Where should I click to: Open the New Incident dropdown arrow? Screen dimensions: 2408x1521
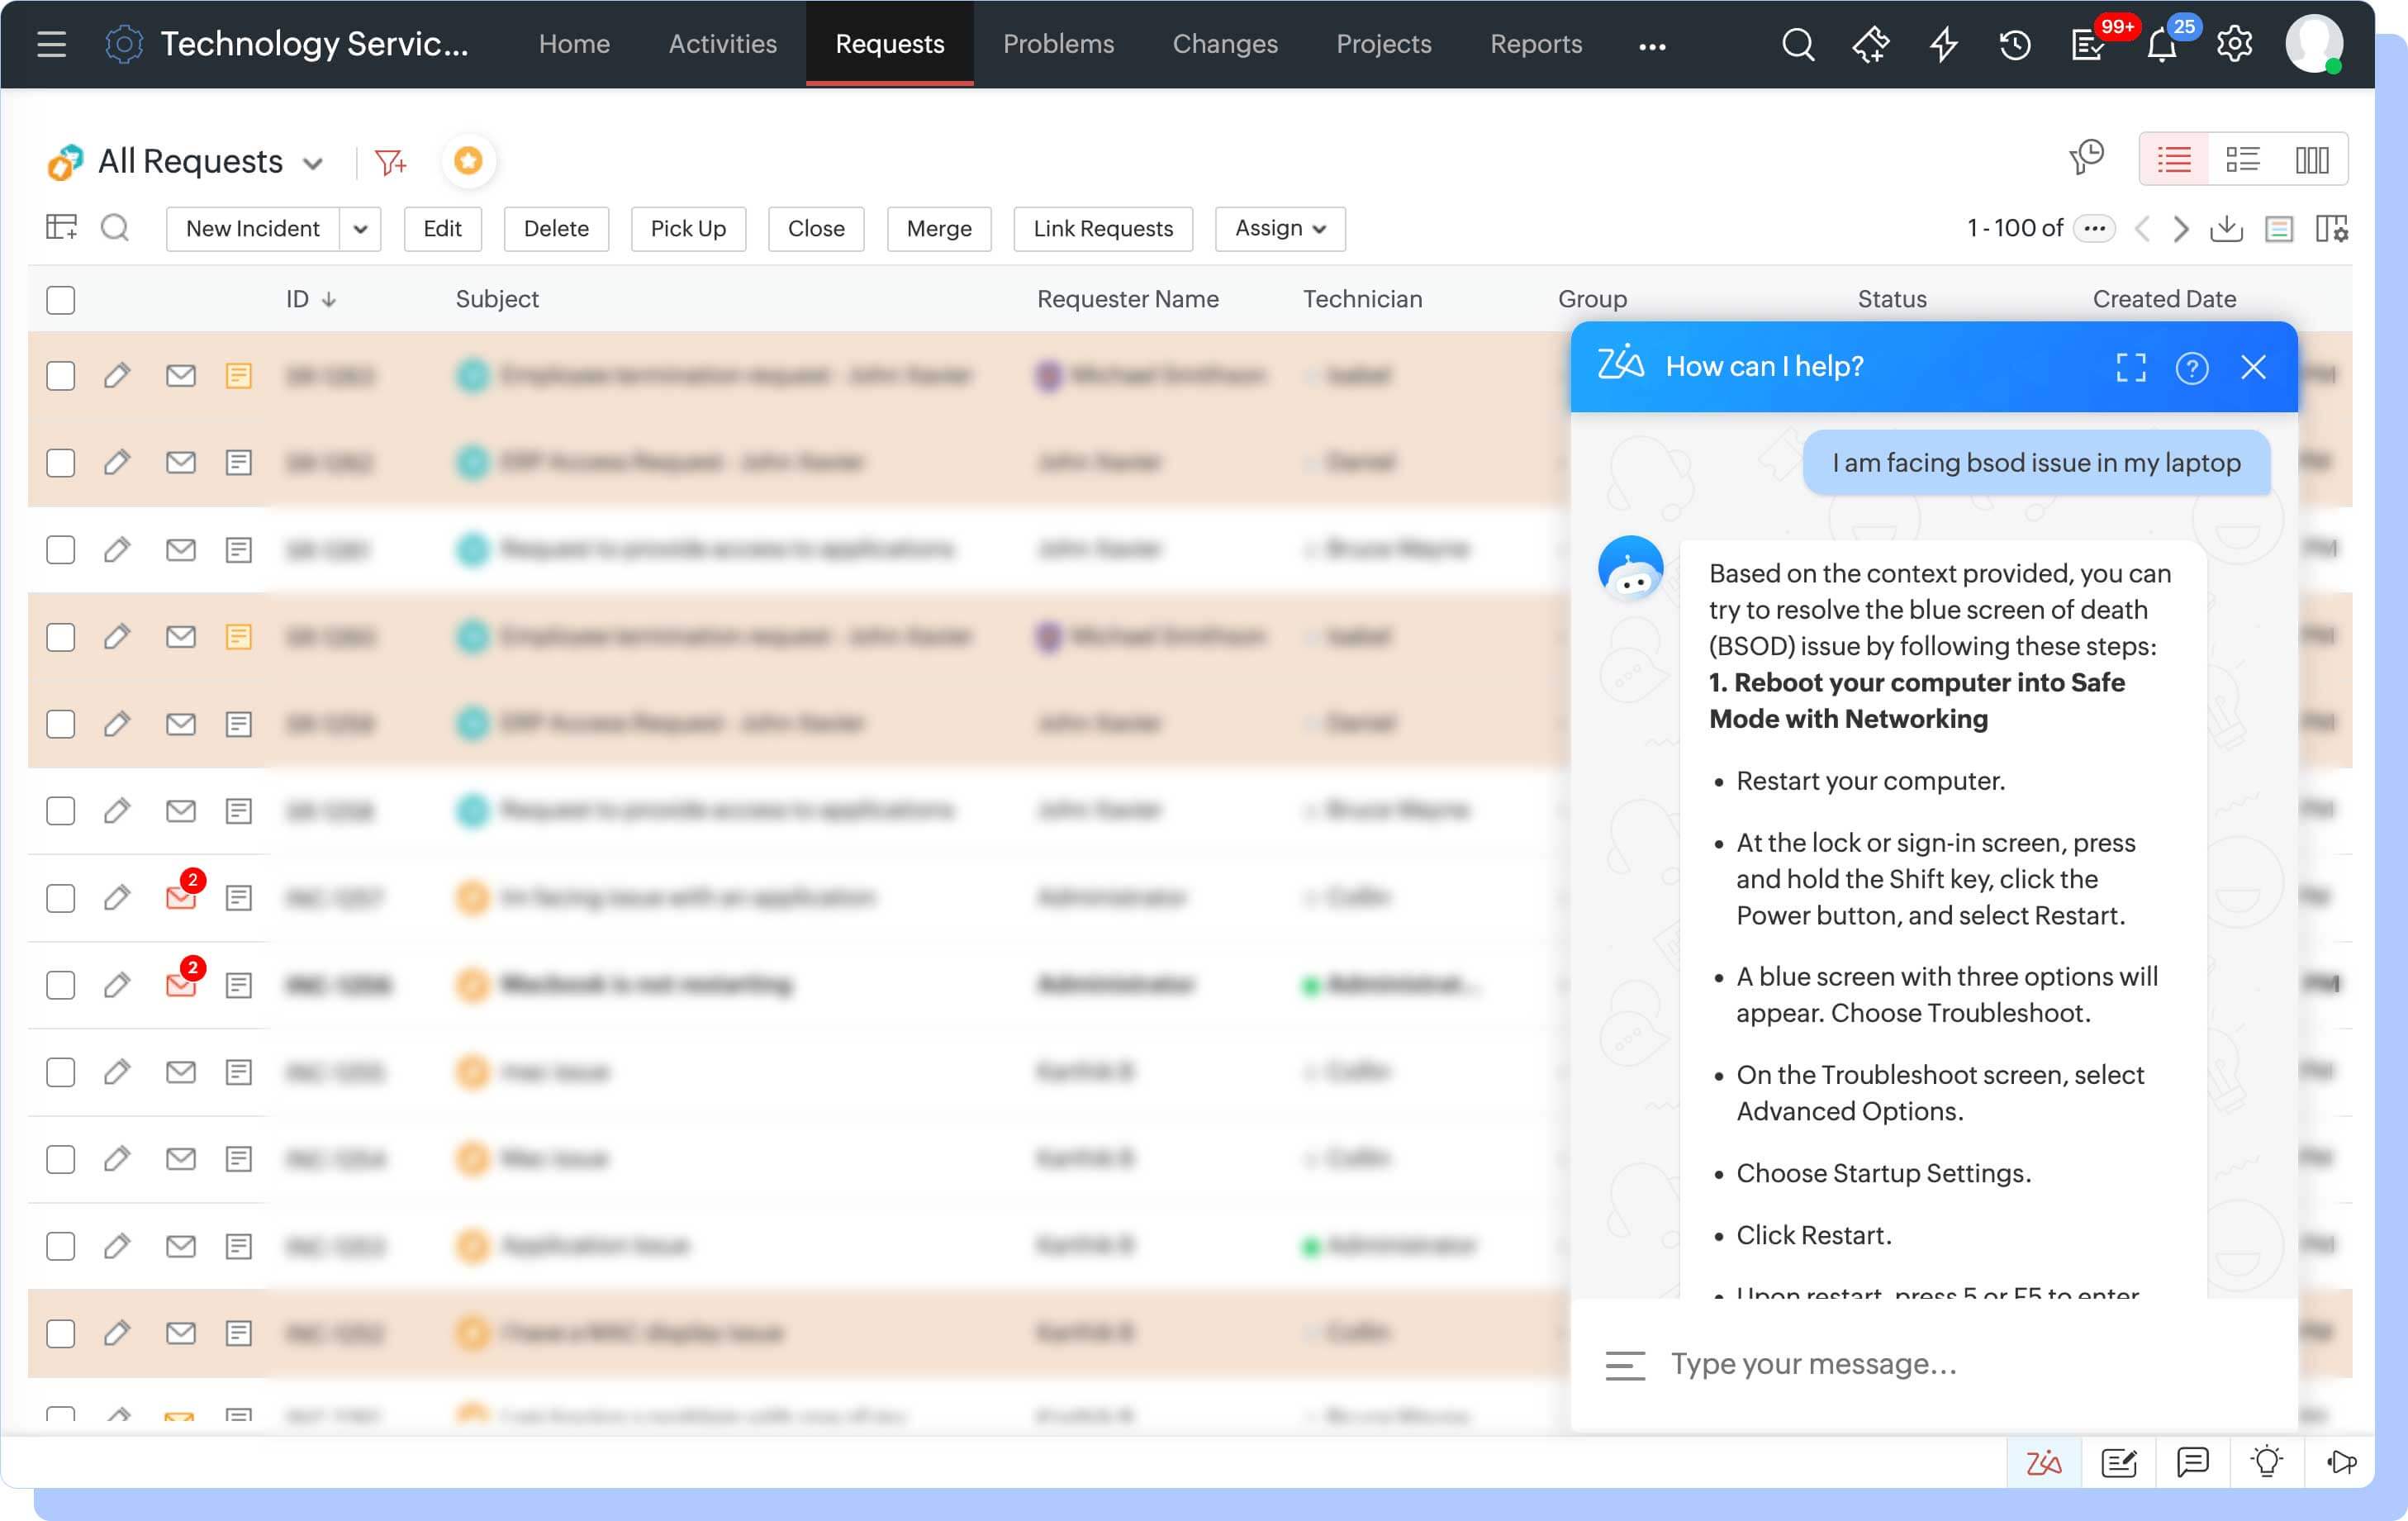(360, 229)
